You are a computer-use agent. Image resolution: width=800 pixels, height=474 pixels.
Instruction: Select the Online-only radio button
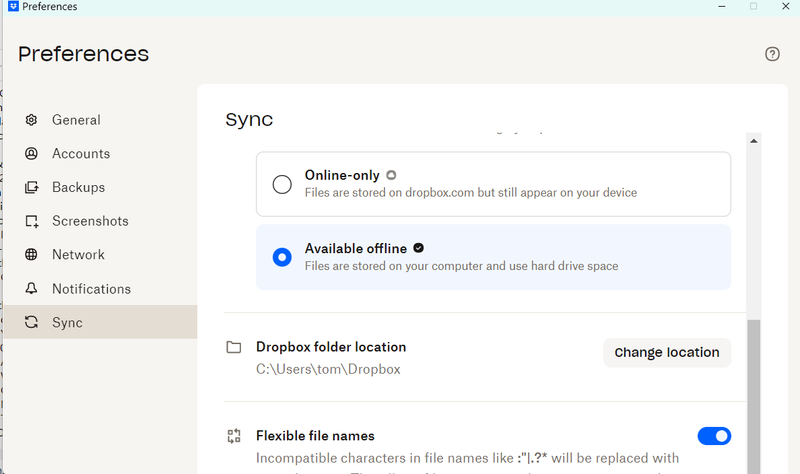pyautogui.click(x=282, y=184)
